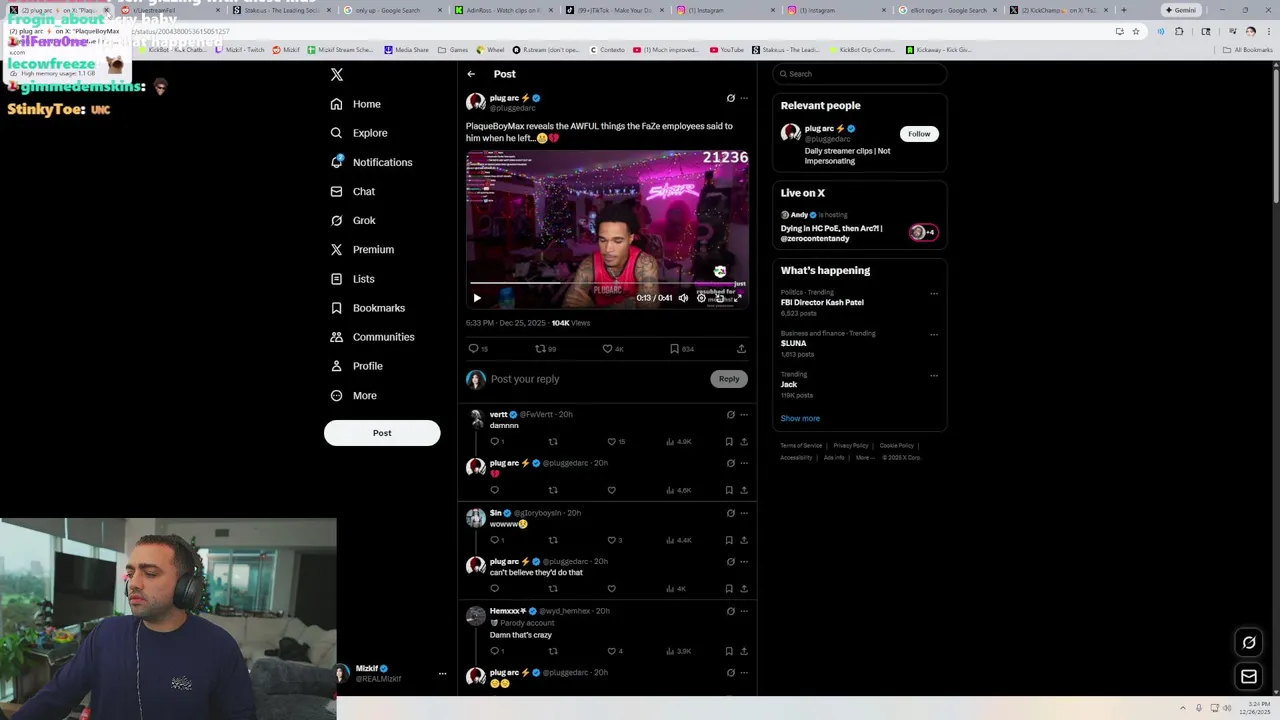Viewport: 1280px width, 720px height.
Task: Repost the main post showing 99 reposts
Action: click(x=545, y=349)
